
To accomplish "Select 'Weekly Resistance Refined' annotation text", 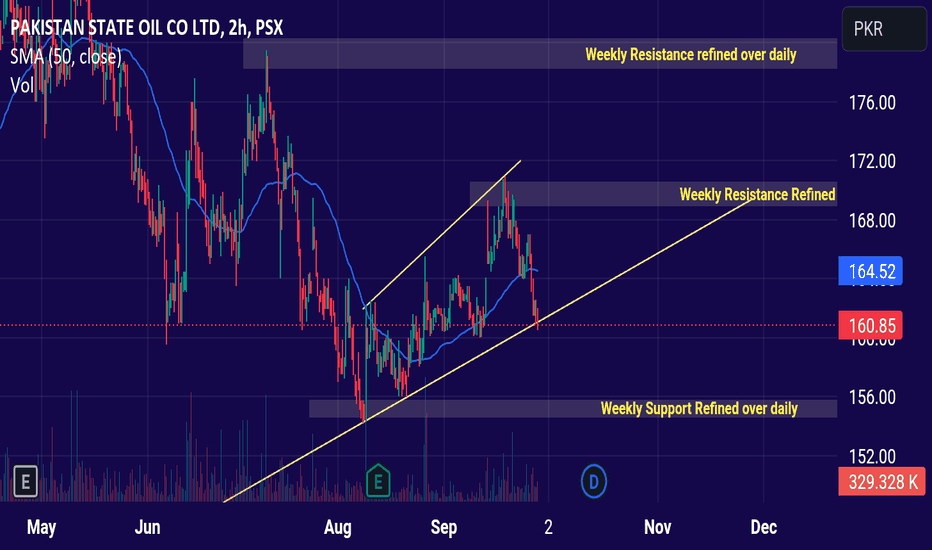I will (757, 194).
